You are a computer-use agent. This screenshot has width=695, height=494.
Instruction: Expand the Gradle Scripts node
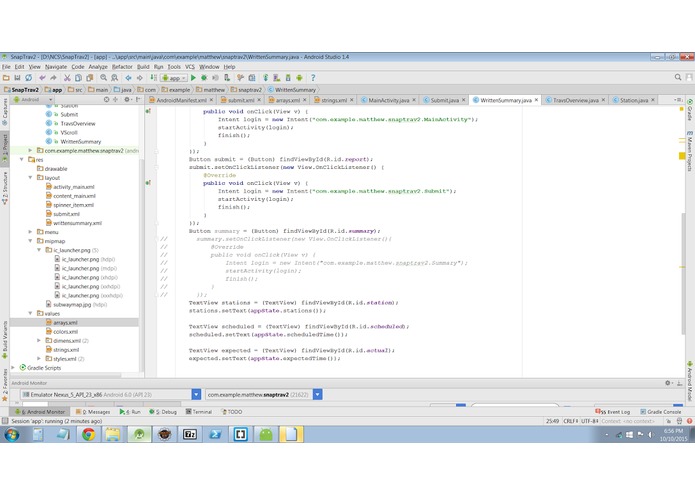pos(13,367)
